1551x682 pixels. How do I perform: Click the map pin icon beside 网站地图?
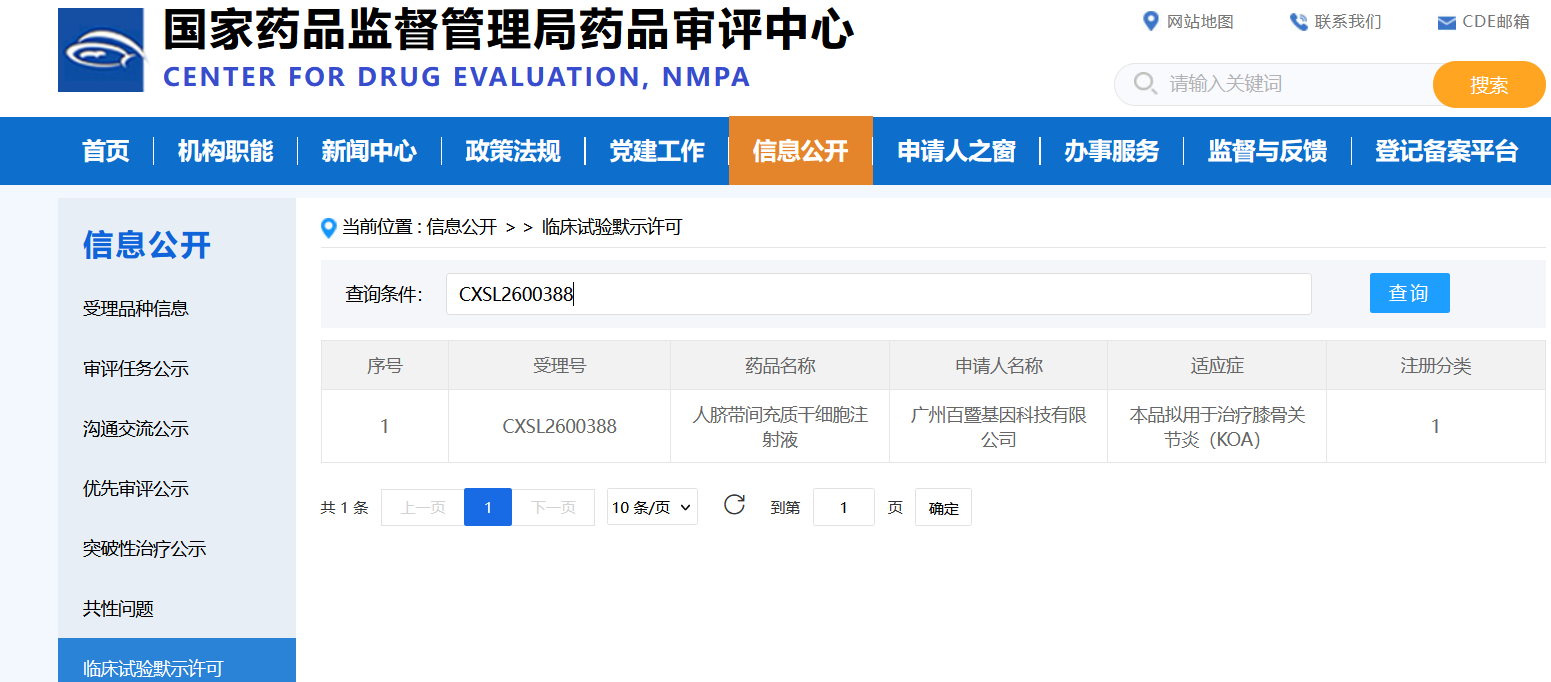point(1150,21)
